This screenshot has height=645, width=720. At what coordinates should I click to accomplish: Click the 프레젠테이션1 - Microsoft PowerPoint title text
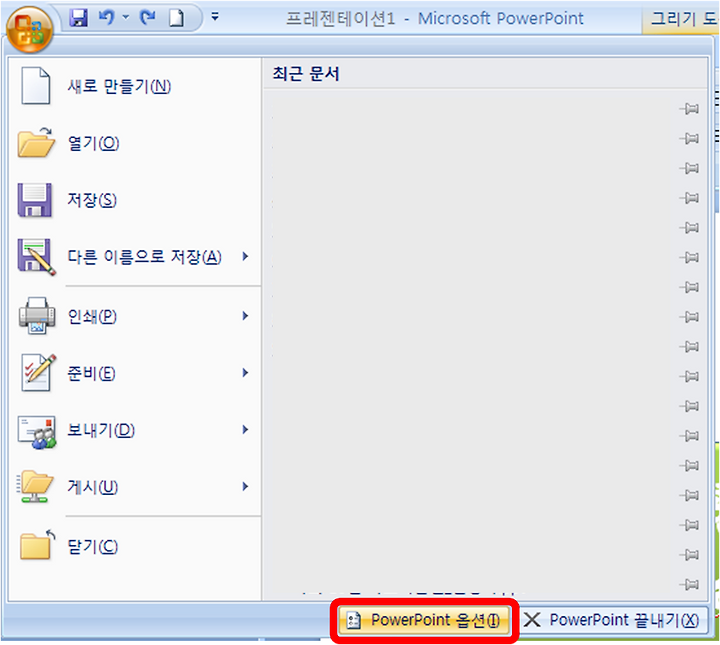434,18
